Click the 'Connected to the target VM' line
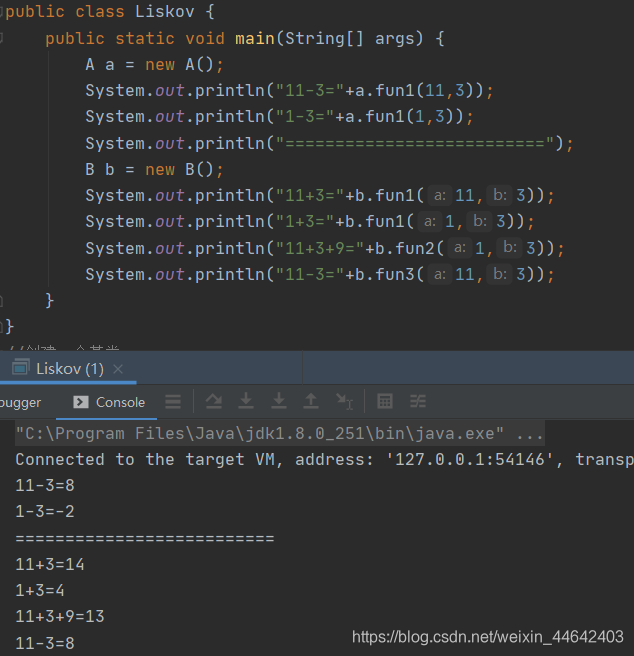634x656 pixels. click(324, 460)
